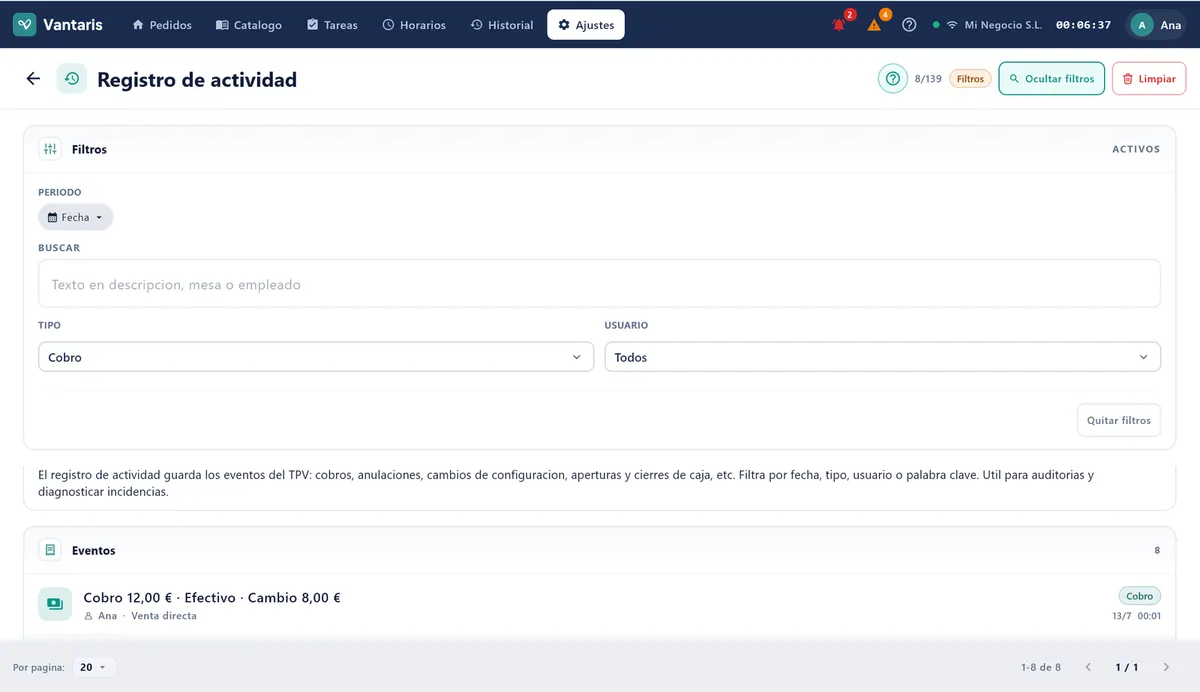The height and width of the screenshot is (692, 1200).
Task: Click the 1-8 de 8 pagination text
Action: click(1041, 667)
